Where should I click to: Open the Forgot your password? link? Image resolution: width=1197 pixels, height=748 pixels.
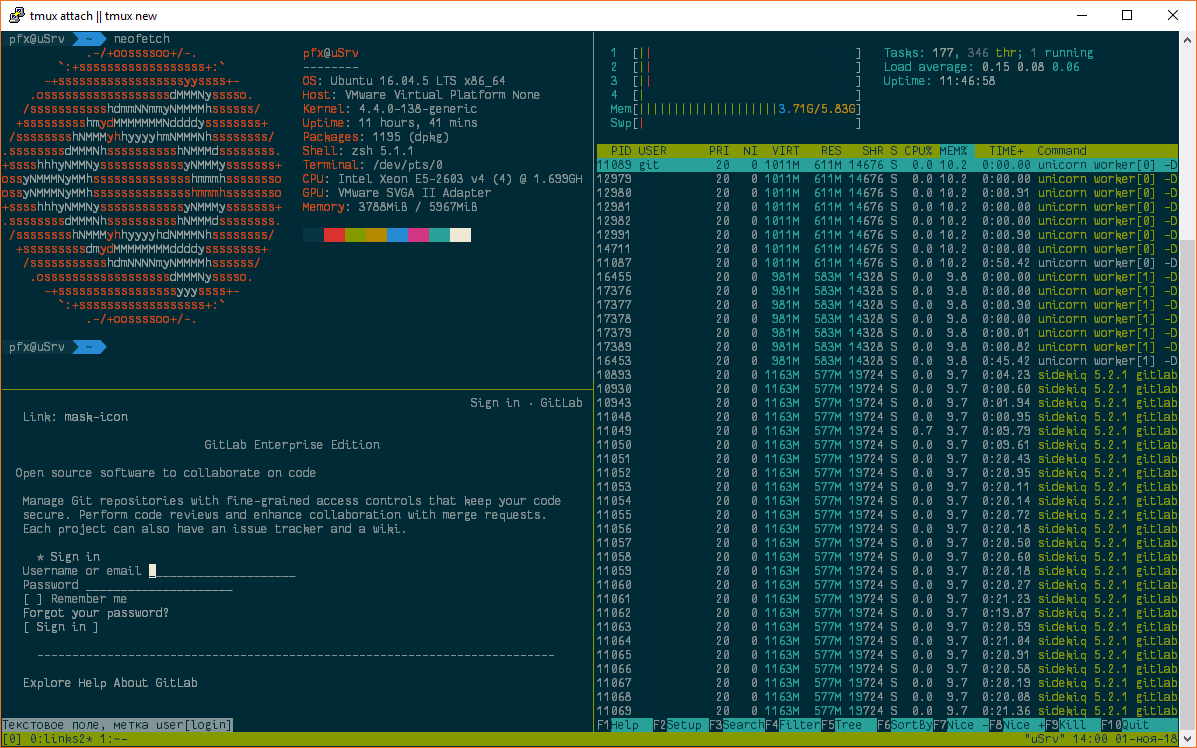[x=95, y=613]
